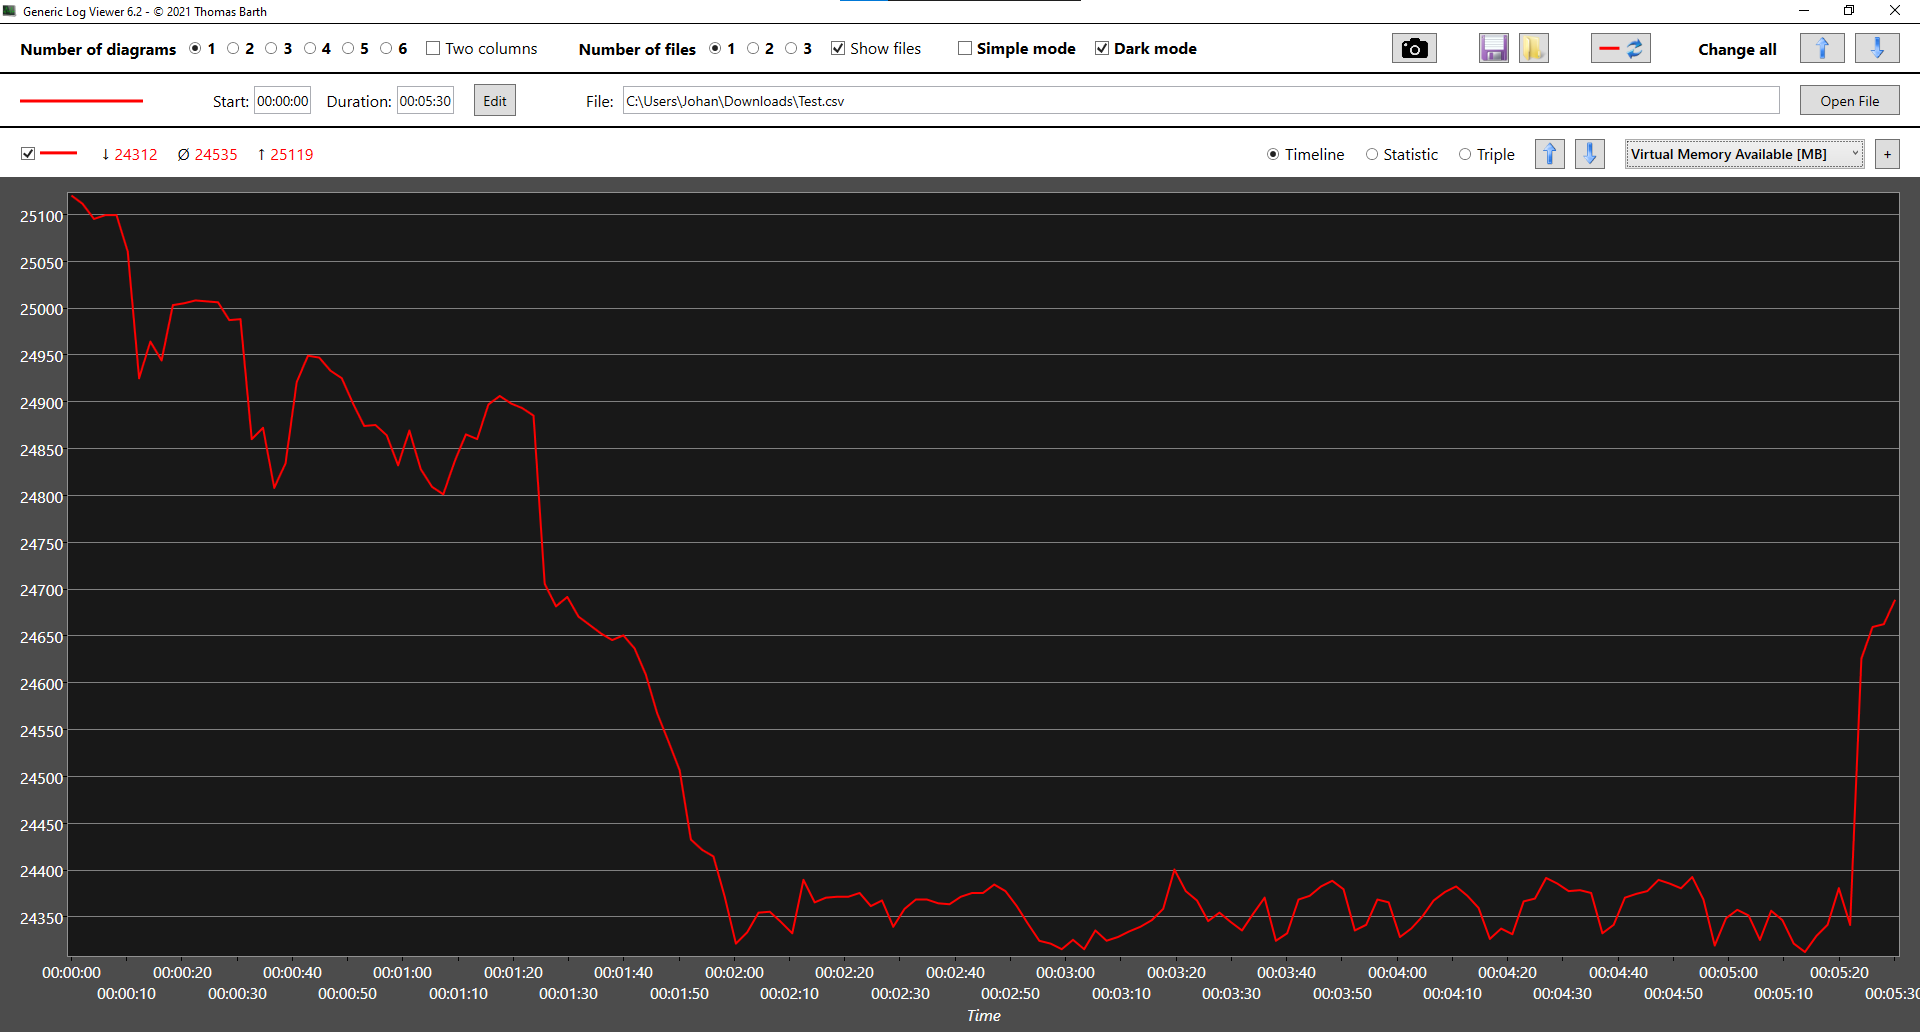Select Triple view mode
This screenshot has width=1920, height=1032.
(x=1465, y=154)
